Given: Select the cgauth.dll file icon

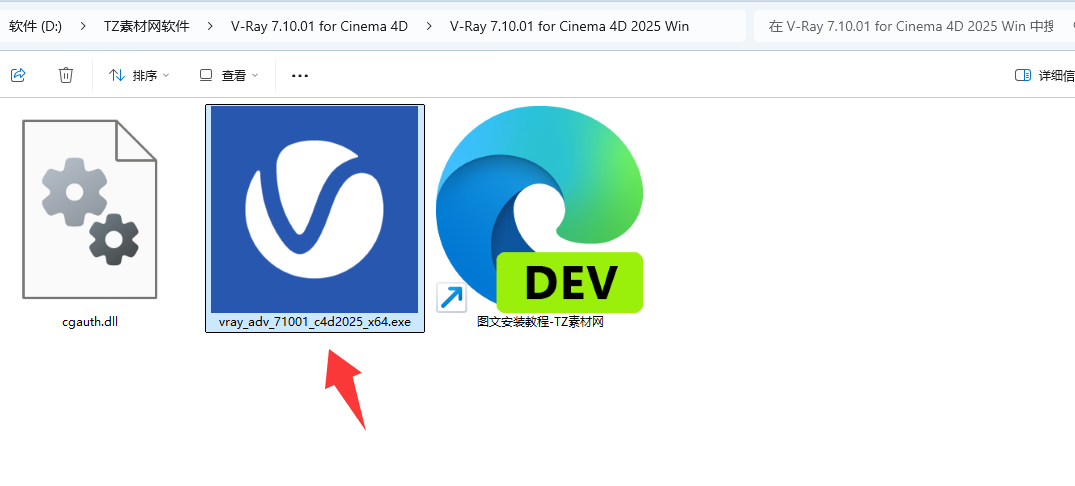Looking at the screenshot, I should pyautogui.click(x=90, y=209).
